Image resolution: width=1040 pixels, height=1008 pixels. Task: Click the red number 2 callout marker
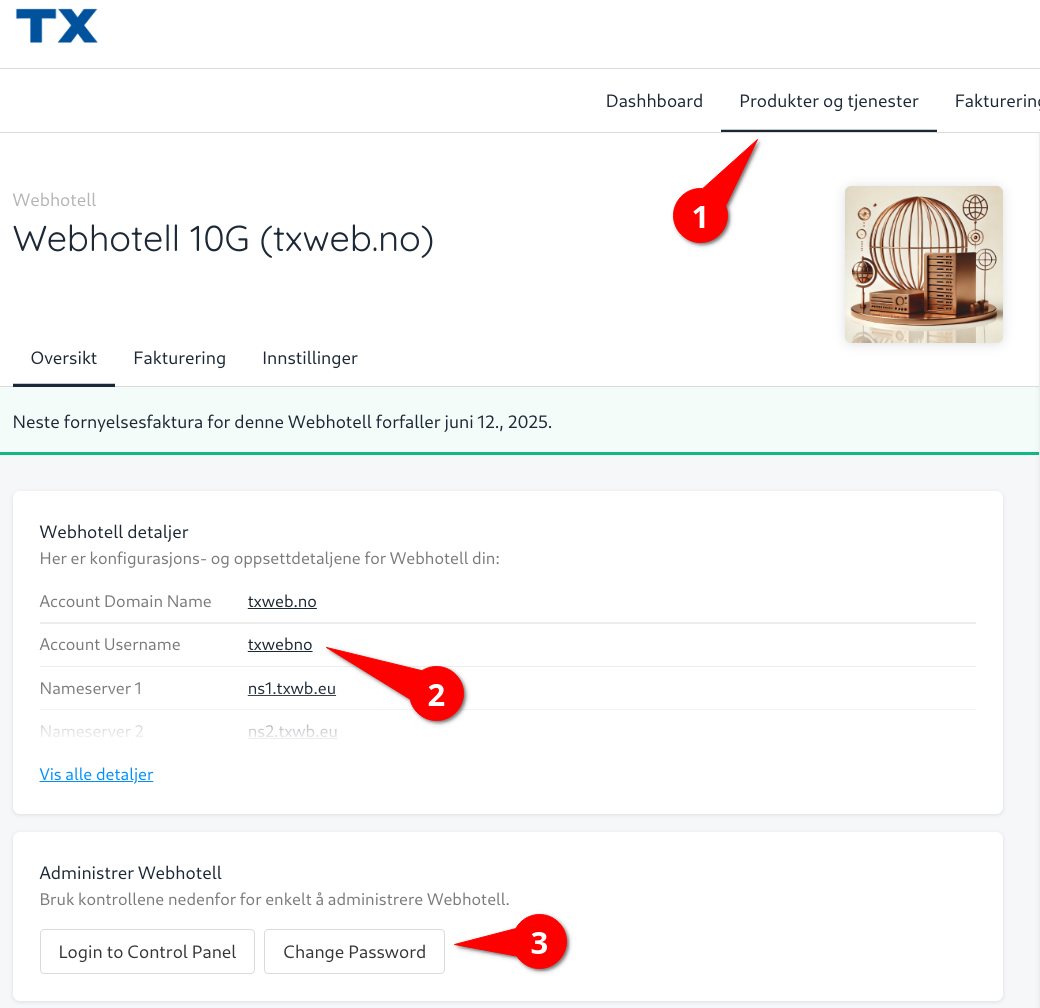click(x=436, y=694)
